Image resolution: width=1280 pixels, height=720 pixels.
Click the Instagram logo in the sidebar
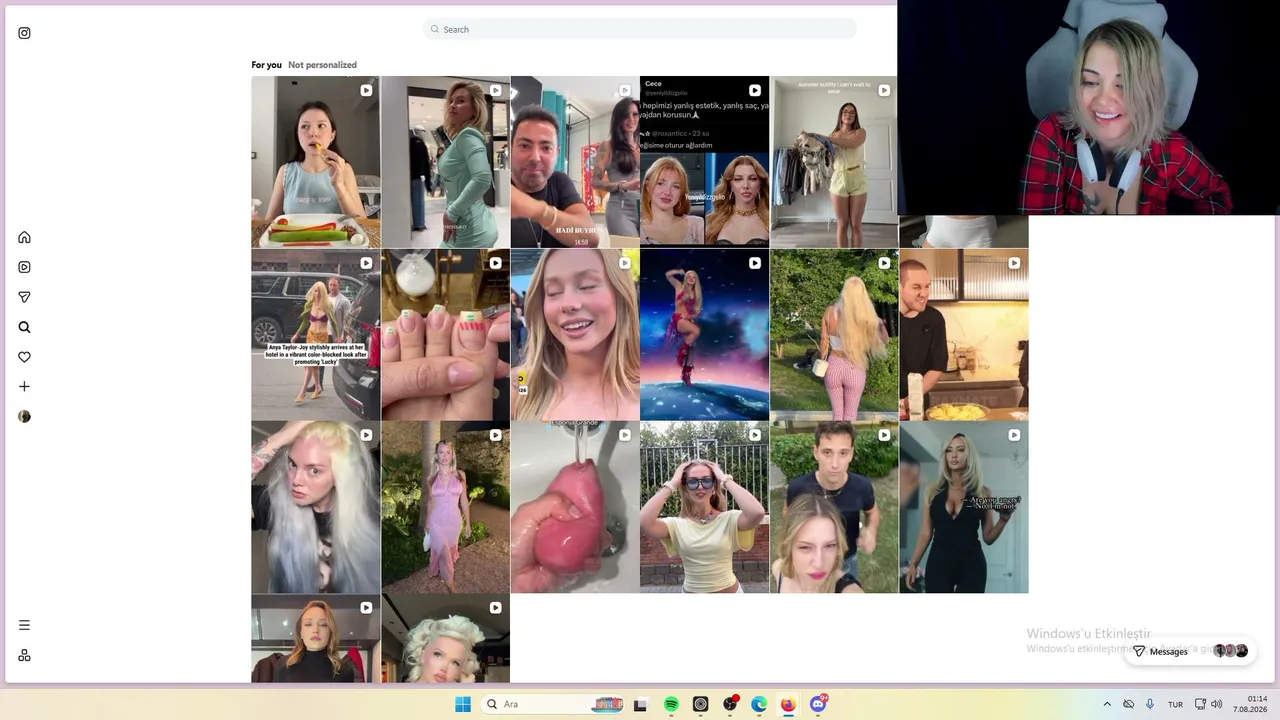[24, 33]
